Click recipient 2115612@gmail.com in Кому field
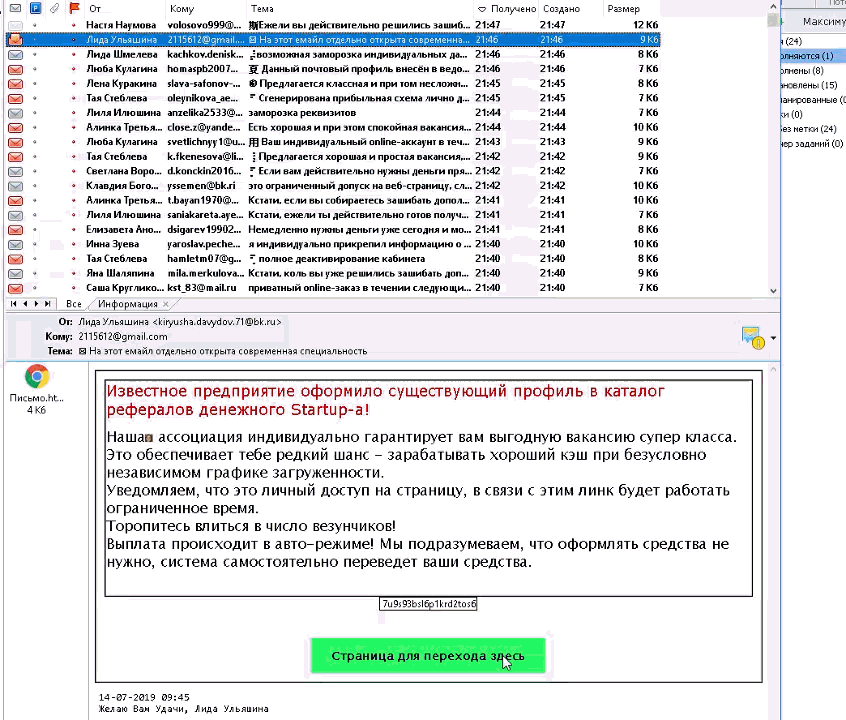846x720 pixels. pyautogui.click(x=123, y=336)
